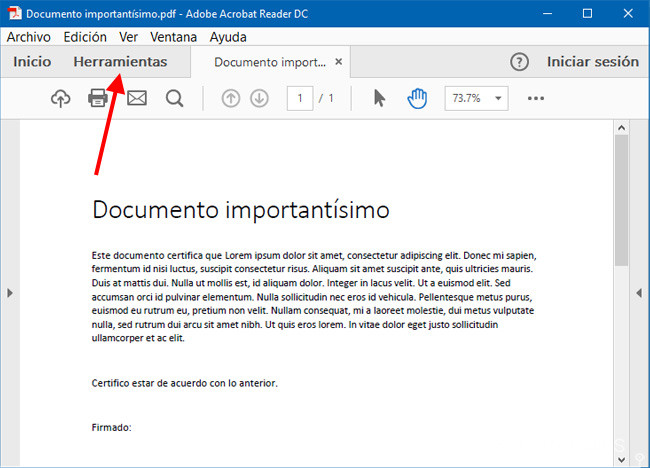This screenshot has width=650, height=468.
Task: Click the cloud upload icon
Action: tap(61, 98)
